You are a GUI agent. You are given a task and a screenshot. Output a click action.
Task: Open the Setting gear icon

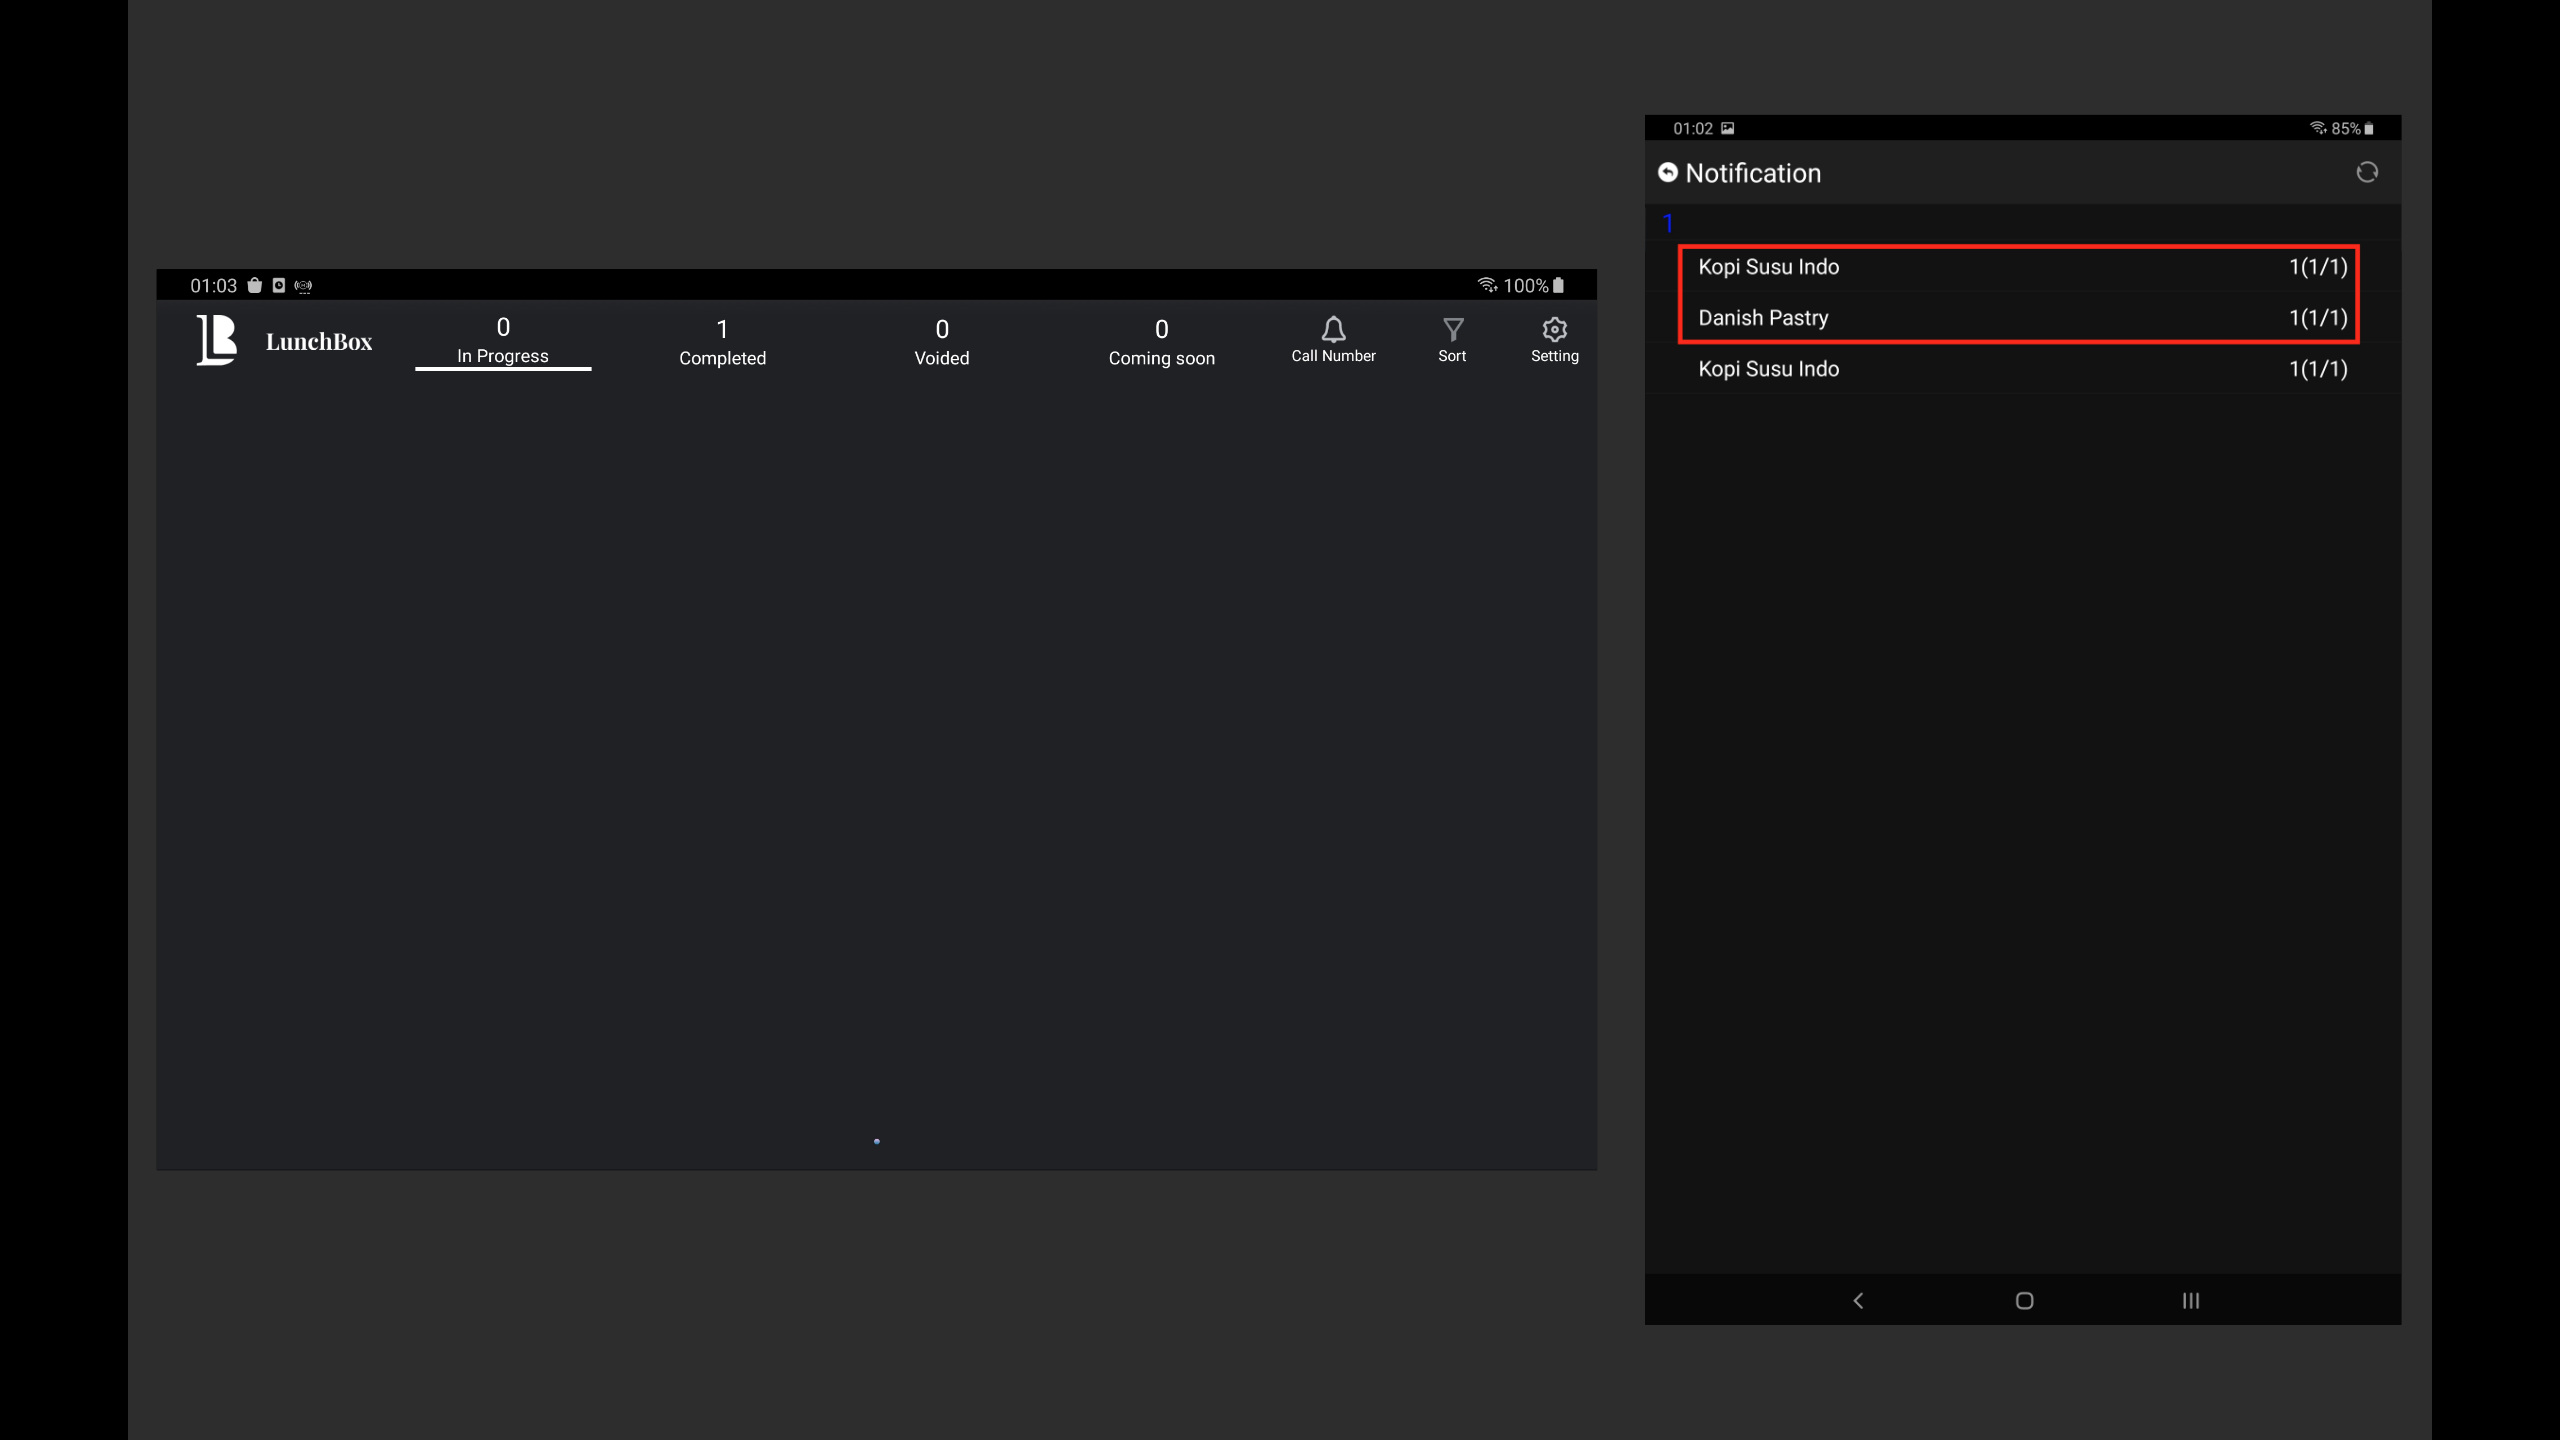tap(1554, 330)
